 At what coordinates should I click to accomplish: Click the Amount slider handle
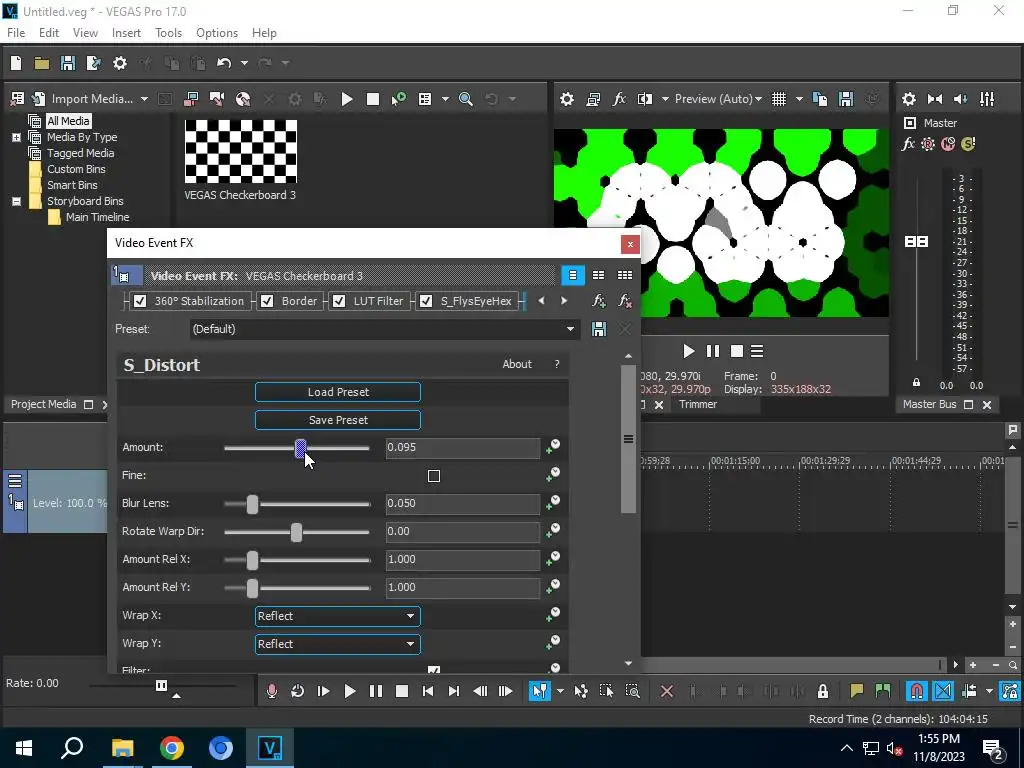click(300, 448)
